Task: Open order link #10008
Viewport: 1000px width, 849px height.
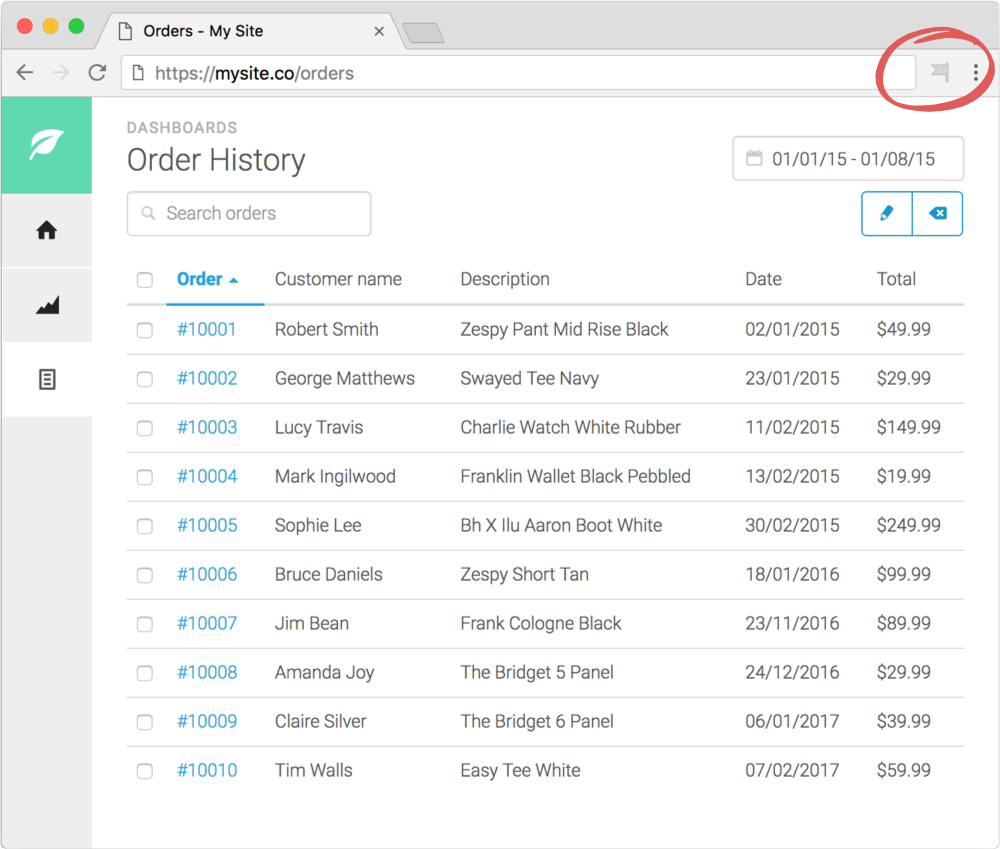Action: pyautogui.click(x=207, y=672)
